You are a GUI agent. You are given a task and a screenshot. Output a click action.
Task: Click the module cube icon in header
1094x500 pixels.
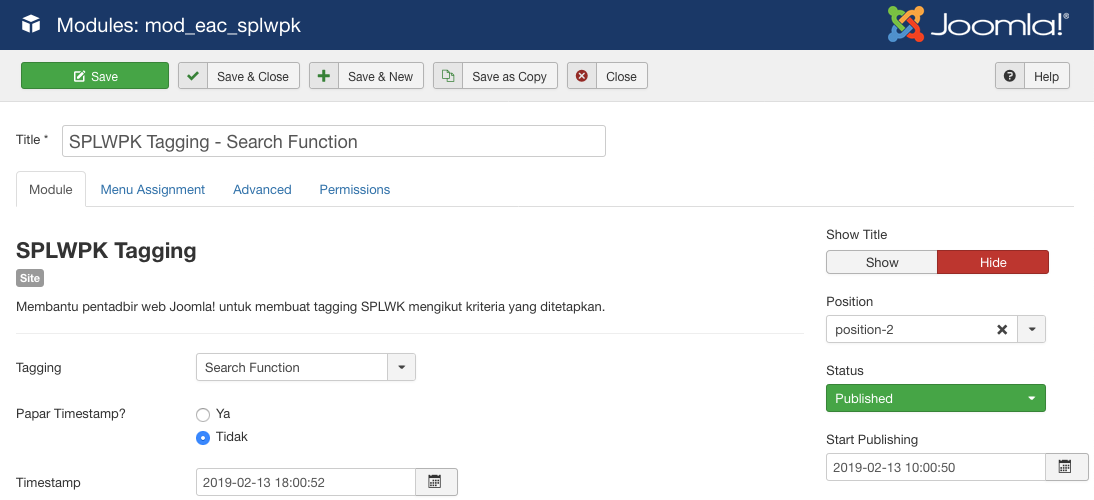coord(31,25)
